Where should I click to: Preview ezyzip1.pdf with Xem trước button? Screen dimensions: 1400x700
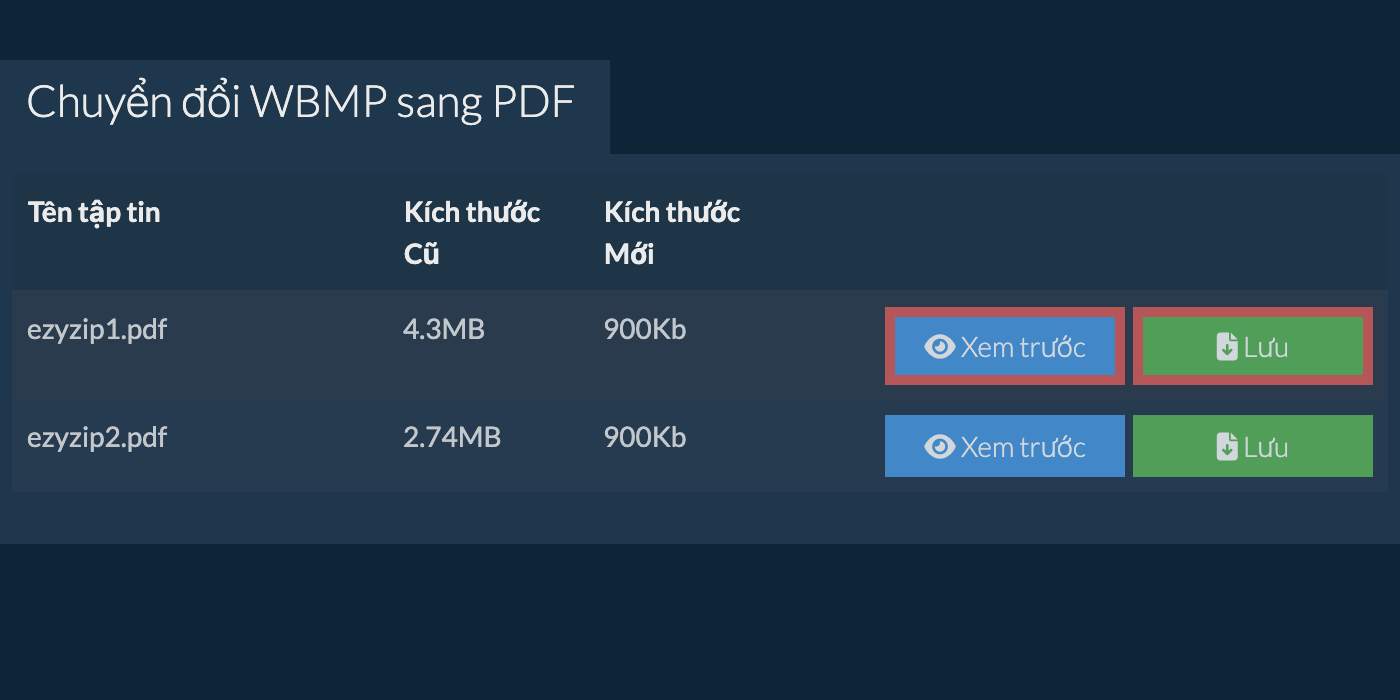pyautogui.click(x=1005, y=347)
